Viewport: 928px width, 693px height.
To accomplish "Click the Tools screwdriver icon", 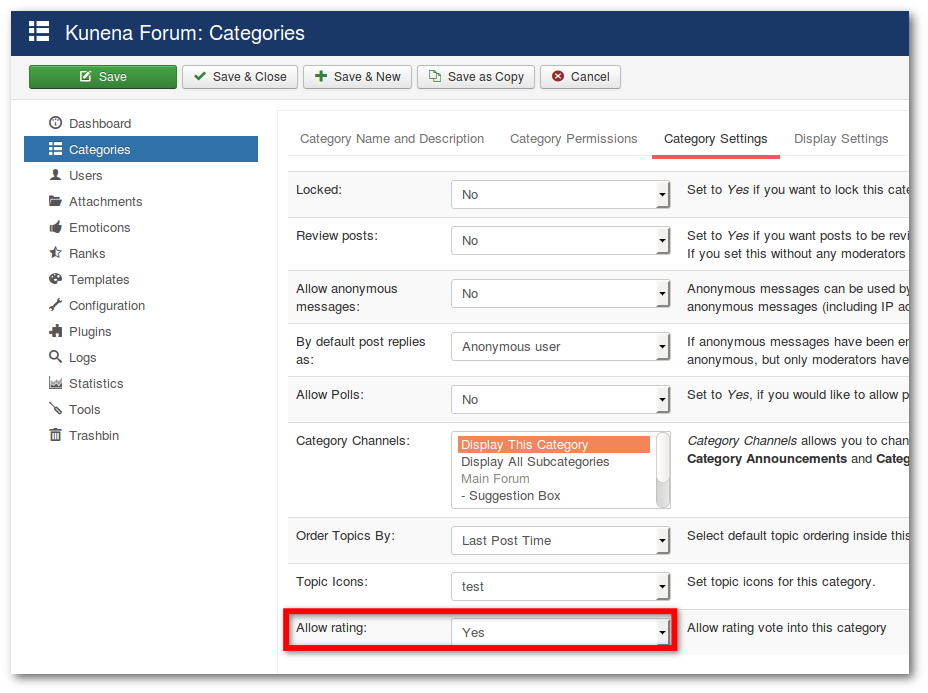I will (55, 409).
